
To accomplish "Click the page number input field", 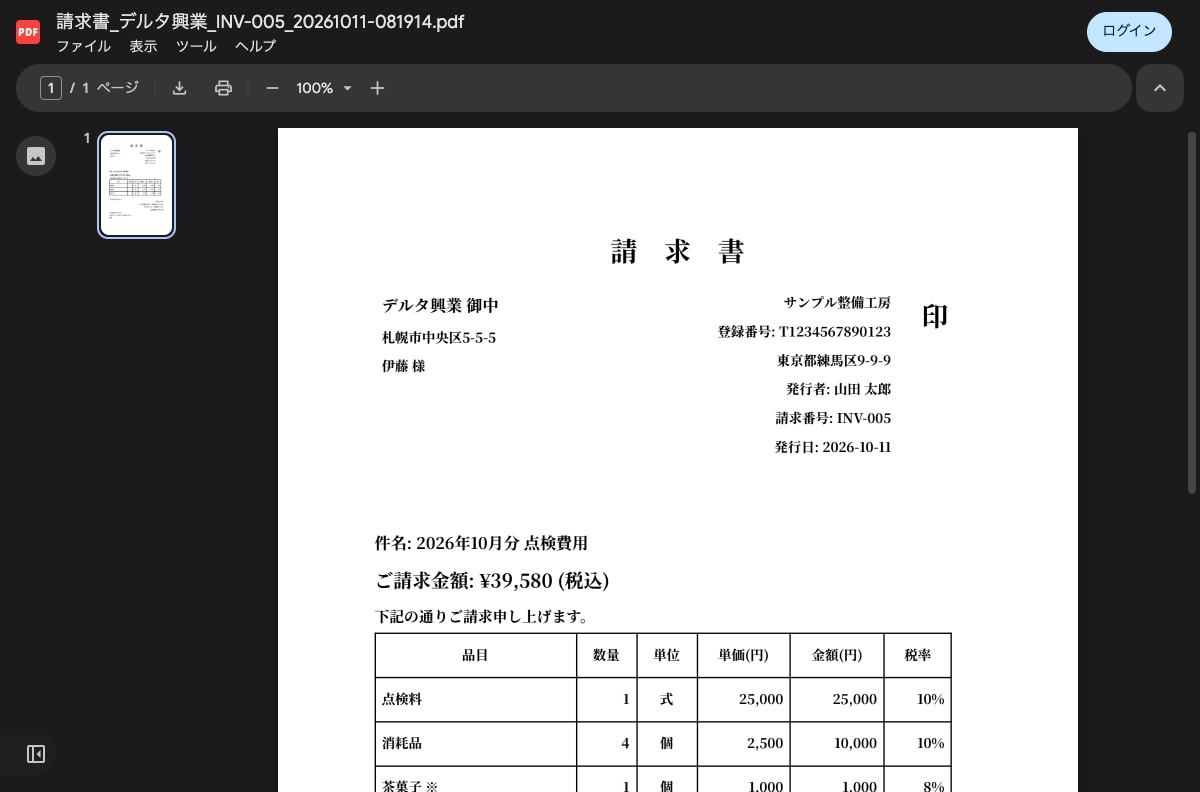I will [51, 88].
